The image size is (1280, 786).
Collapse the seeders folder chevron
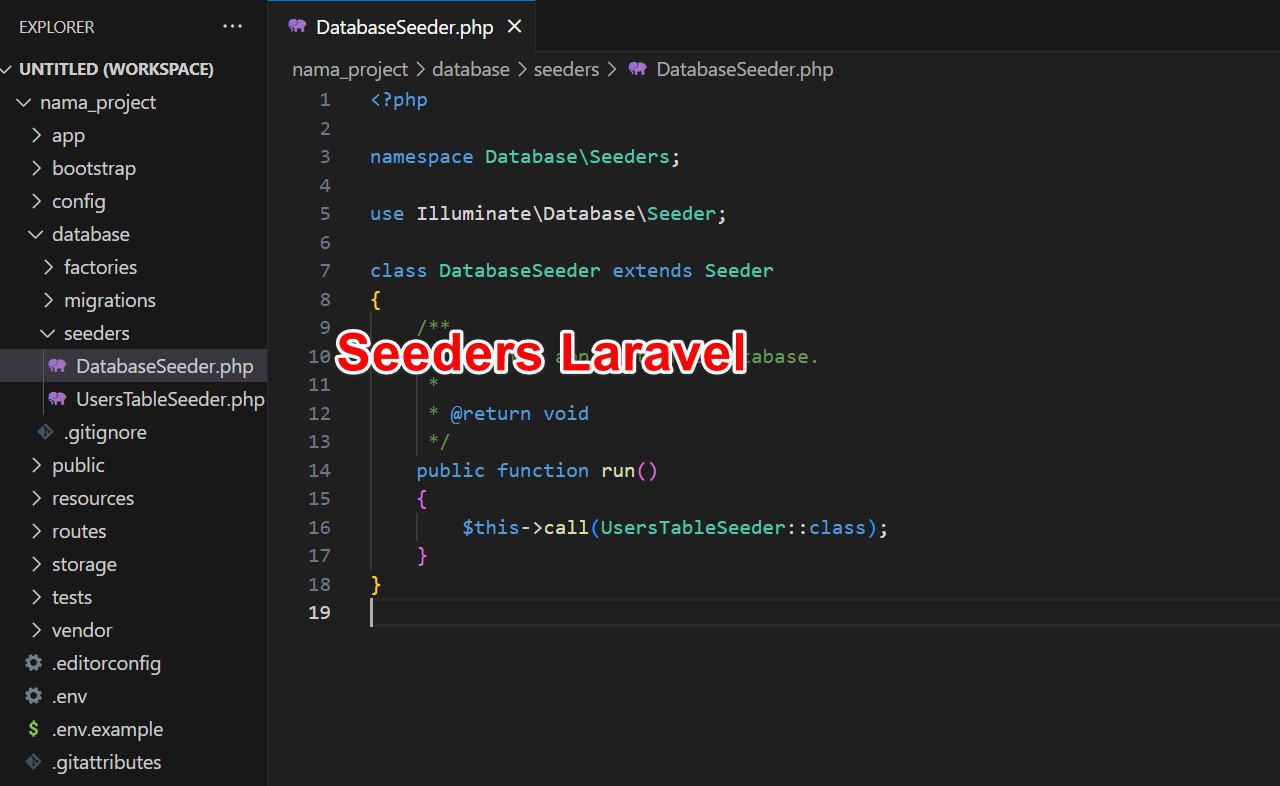tap(49, 333)
